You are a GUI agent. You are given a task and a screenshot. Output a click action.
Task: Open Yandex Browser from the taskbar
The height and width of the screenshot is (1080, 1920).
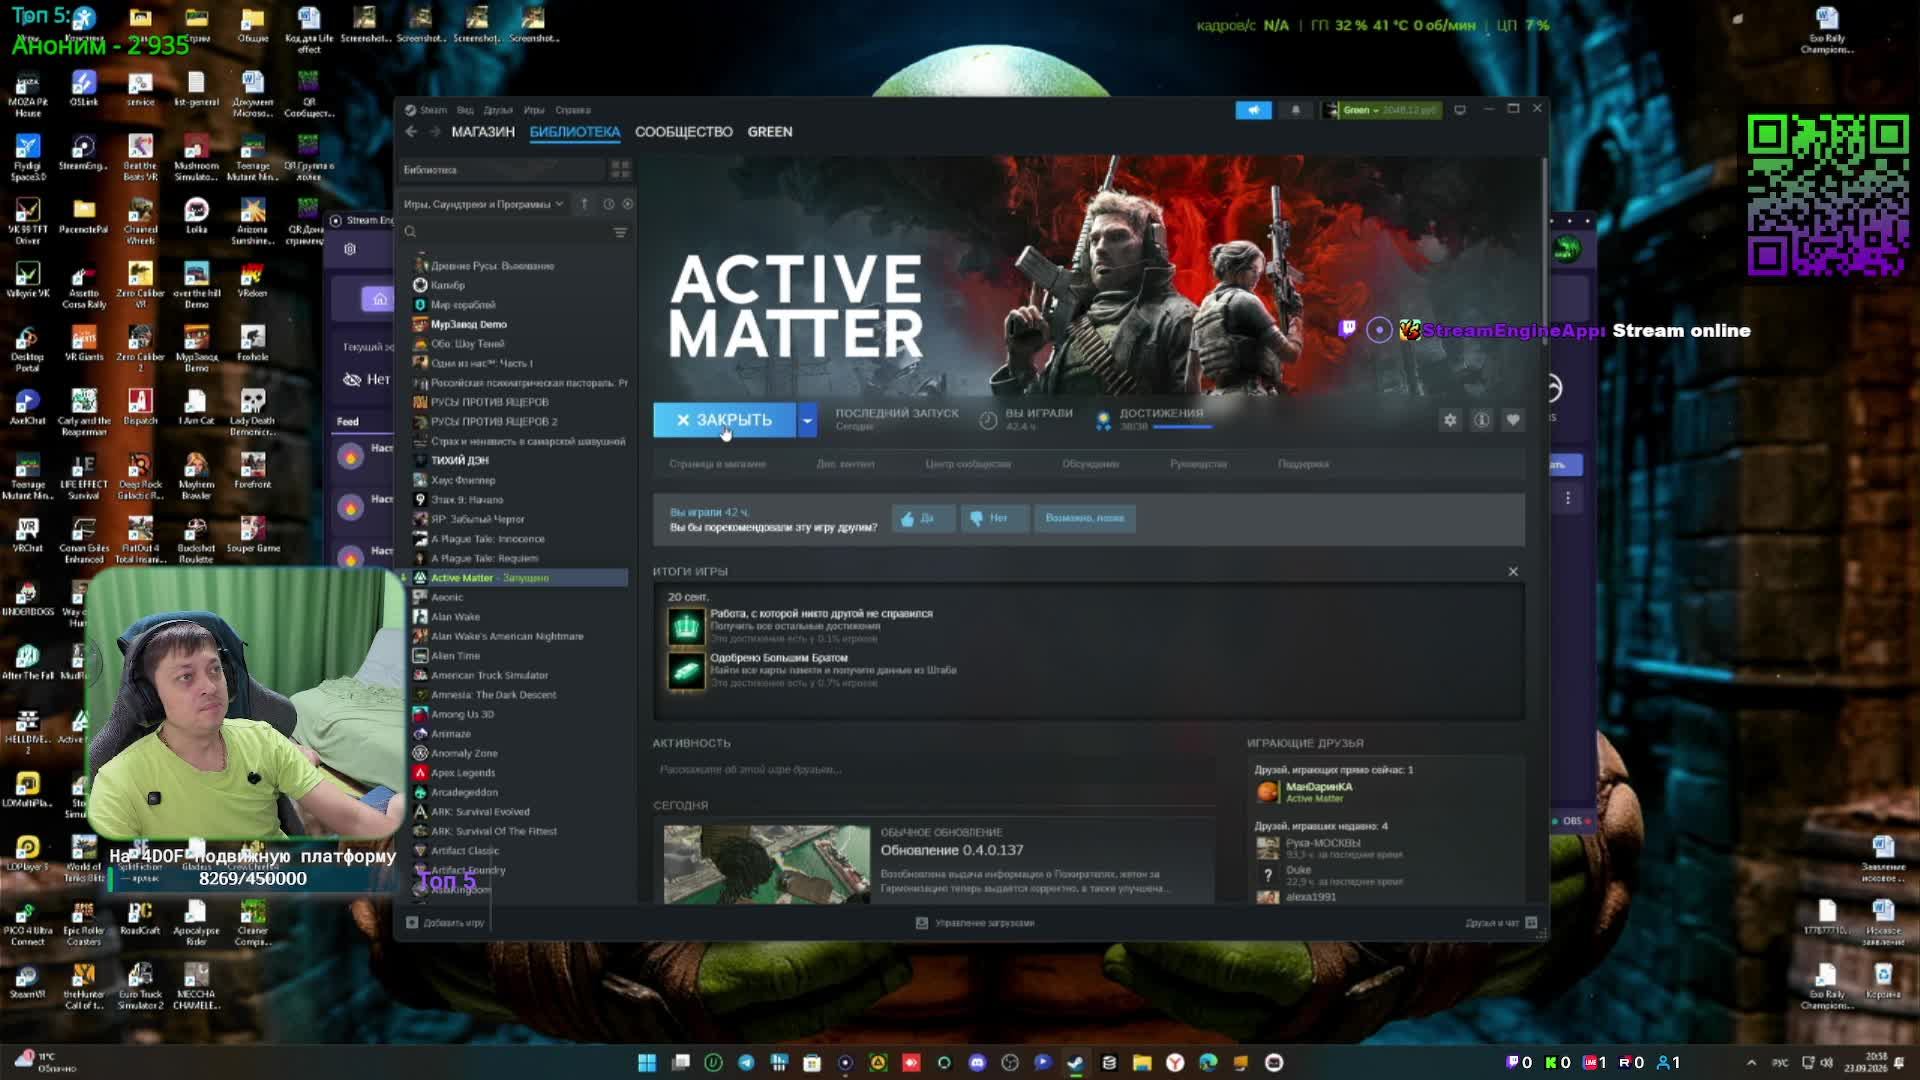point(1175,1062)
